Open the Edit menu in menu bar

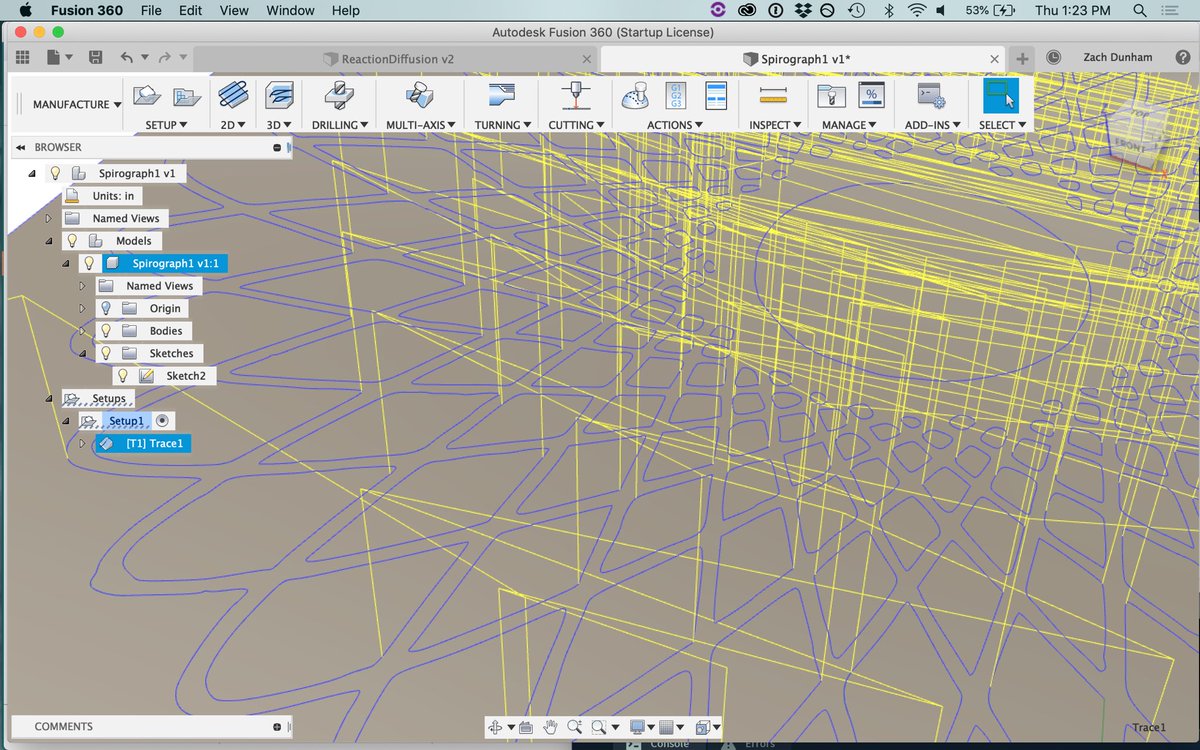(x=190, y=10)
